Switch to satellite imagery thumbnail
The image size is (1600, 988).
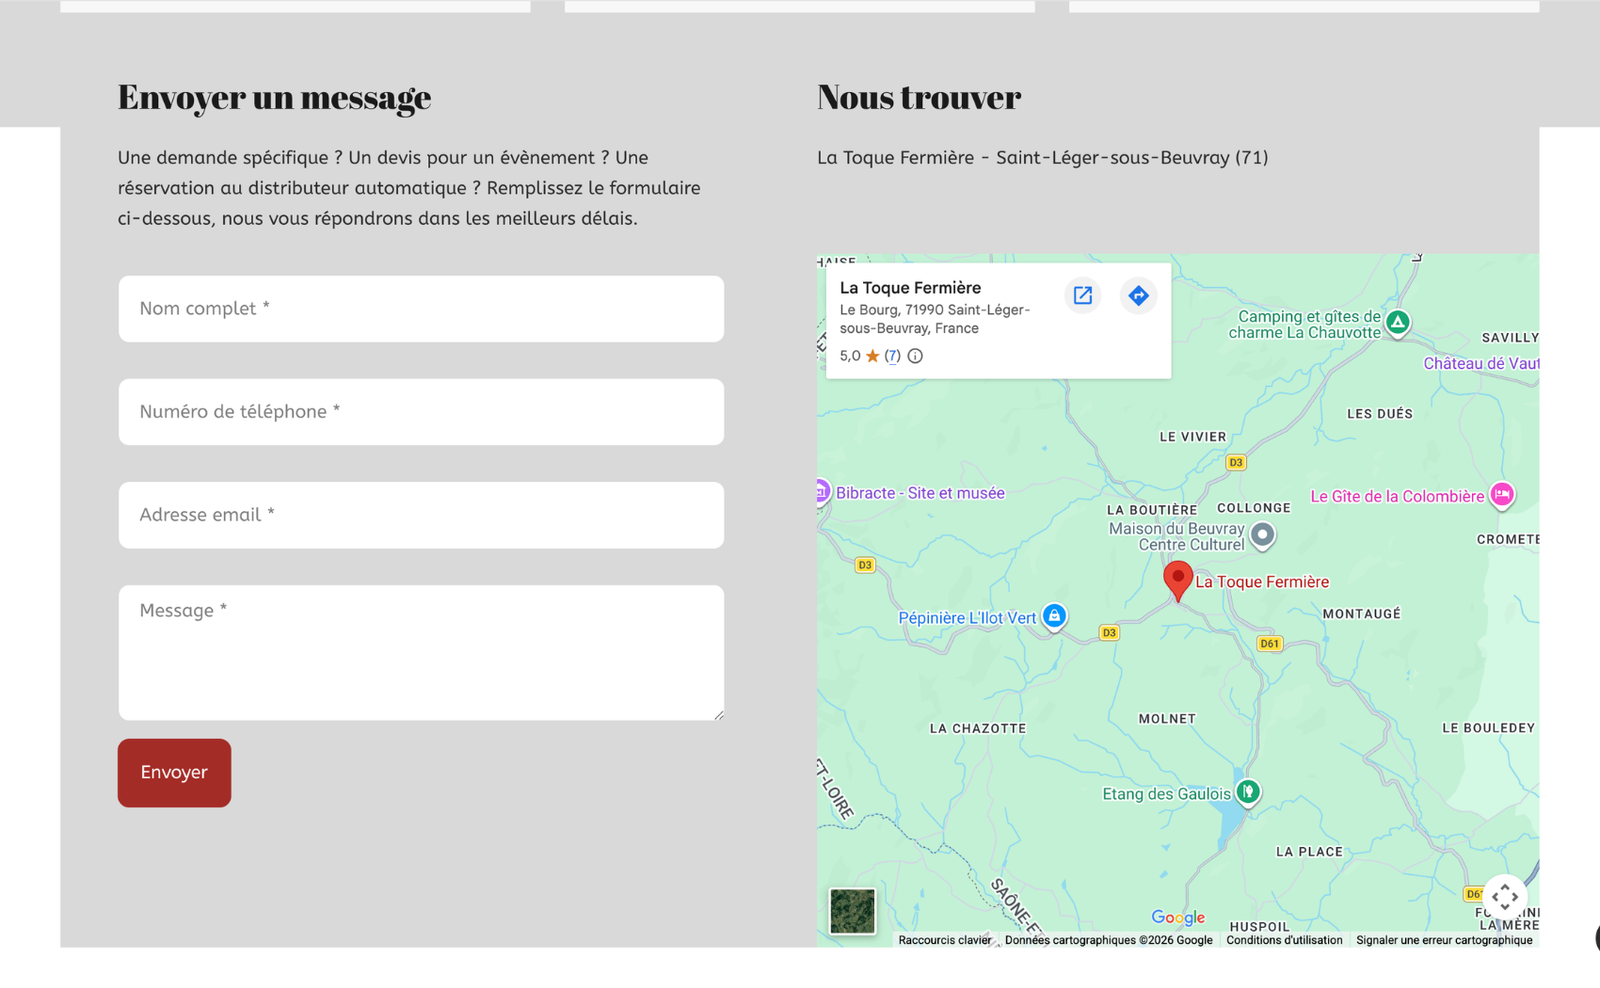[x=852, y=911]
